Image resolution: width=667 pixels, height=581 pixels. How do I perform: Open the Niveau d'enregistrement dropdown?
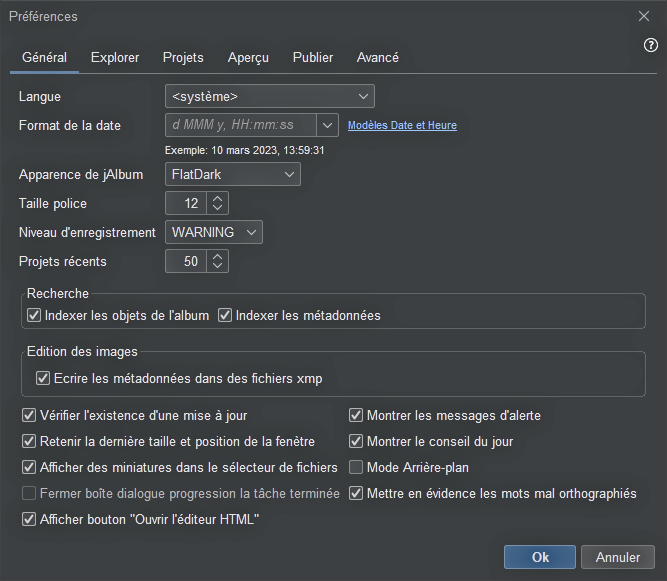coord(214,232)
